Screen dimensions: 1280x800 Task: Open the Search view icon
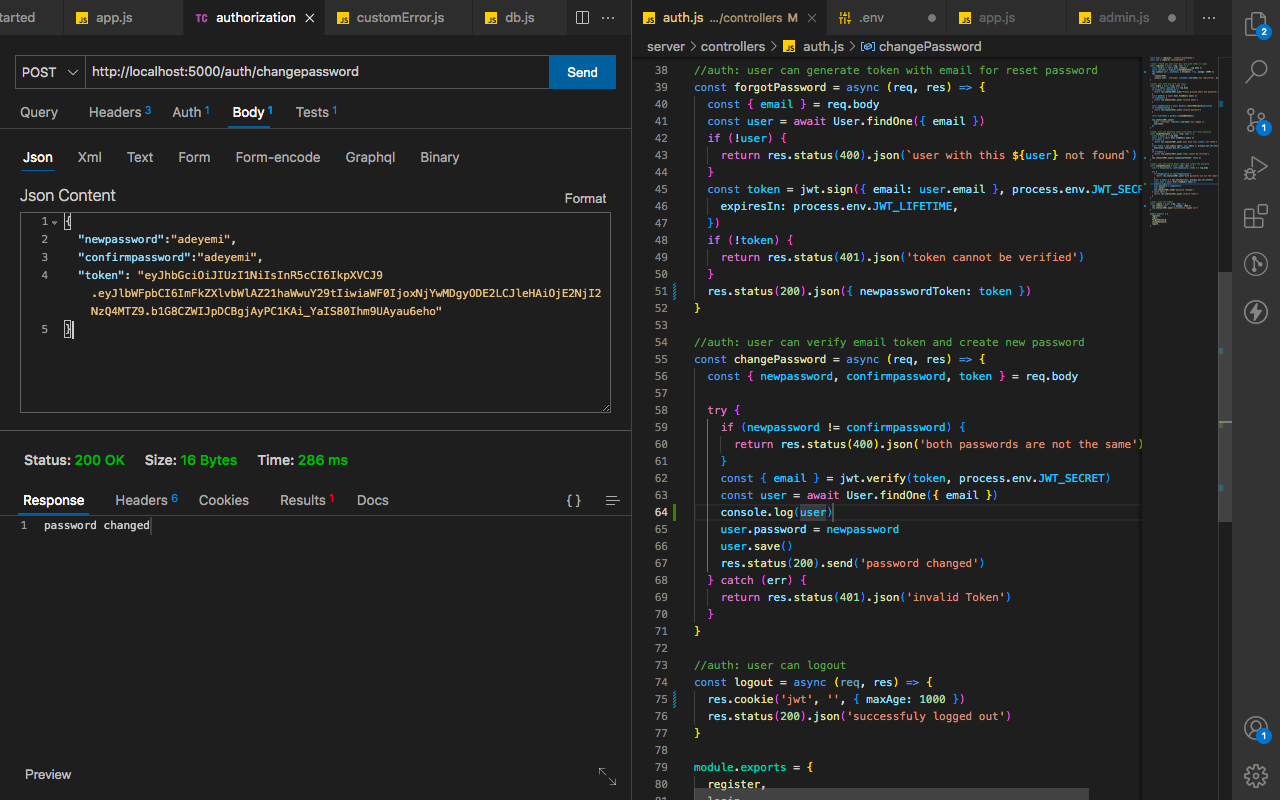(1256, 72)
